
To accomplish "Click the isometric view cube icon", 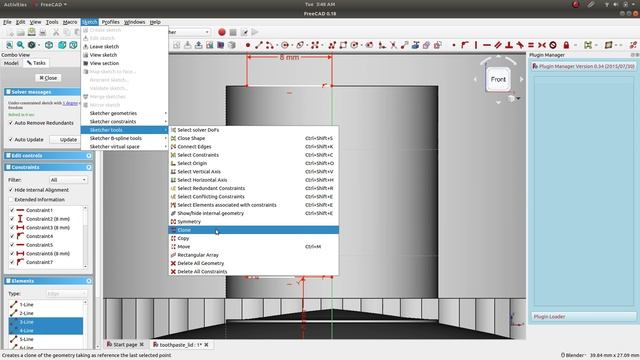I will coord(49,45).
